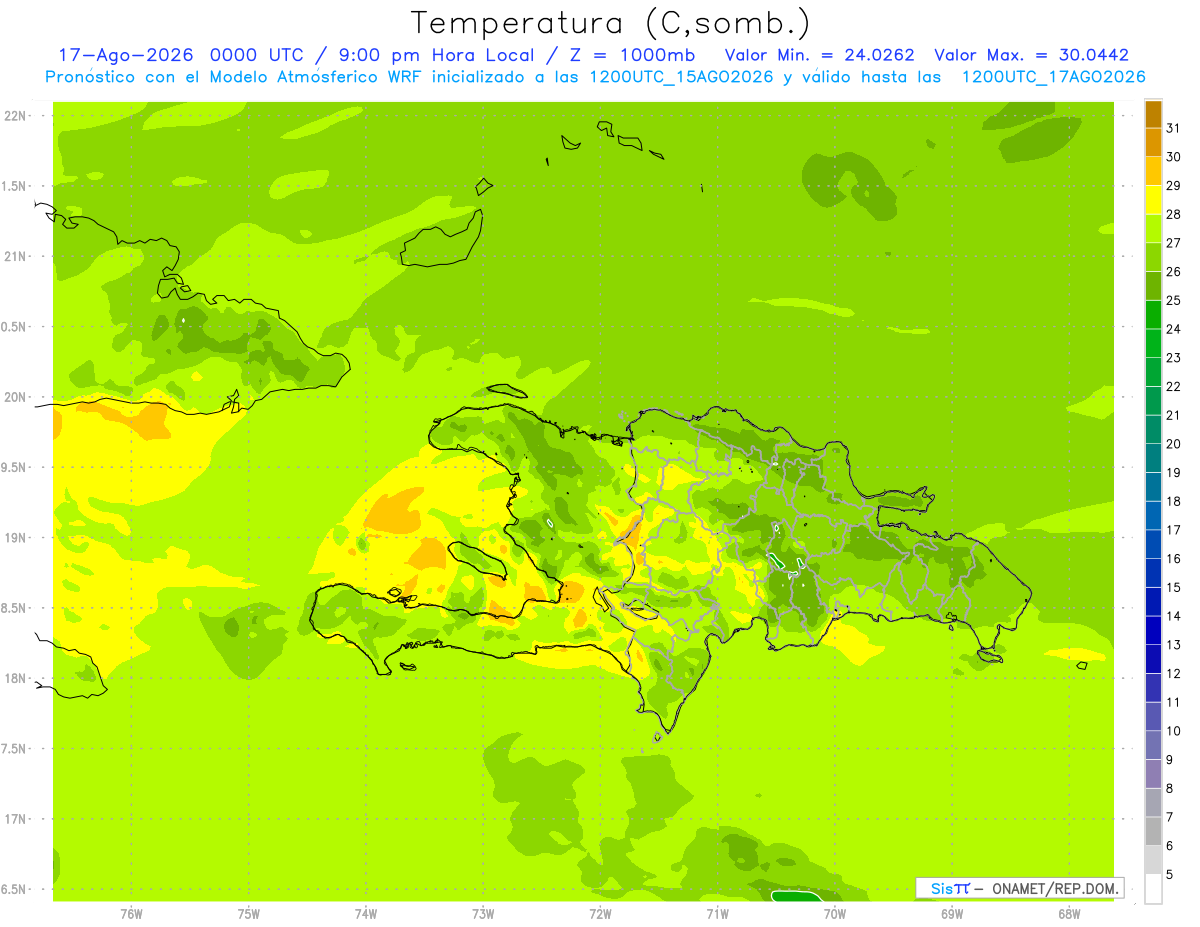Pick the dark blue swatch between 13 and 14
The width and height of the screenshot is (1200, 927).
point(1153,630)
